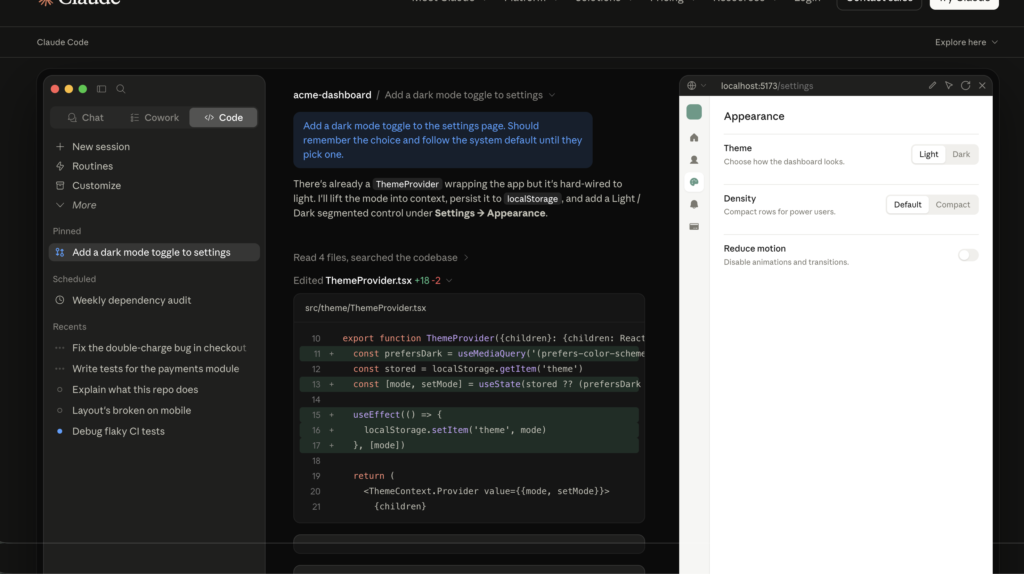
Task: Activate the element picker cursor icon in preview
Action: point(949,86)
